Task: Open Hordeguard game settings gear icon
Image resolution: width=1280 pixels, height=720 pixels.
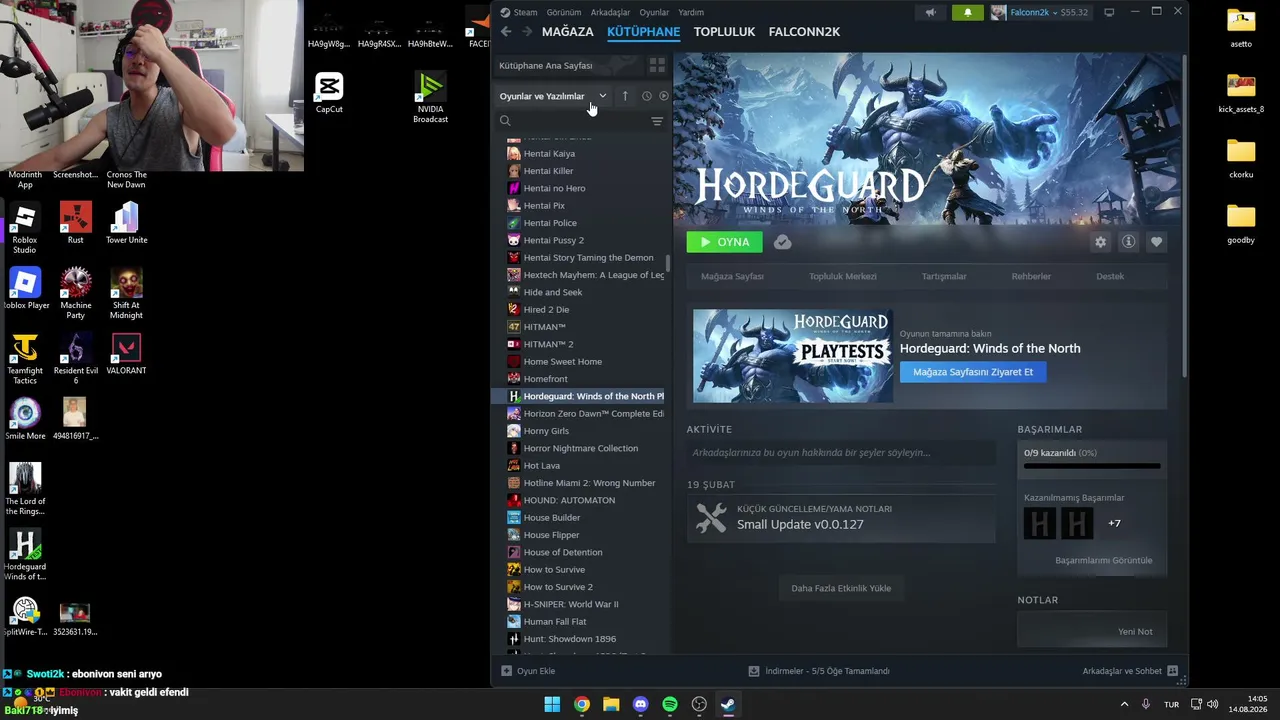Action: tap(1100, 242)
